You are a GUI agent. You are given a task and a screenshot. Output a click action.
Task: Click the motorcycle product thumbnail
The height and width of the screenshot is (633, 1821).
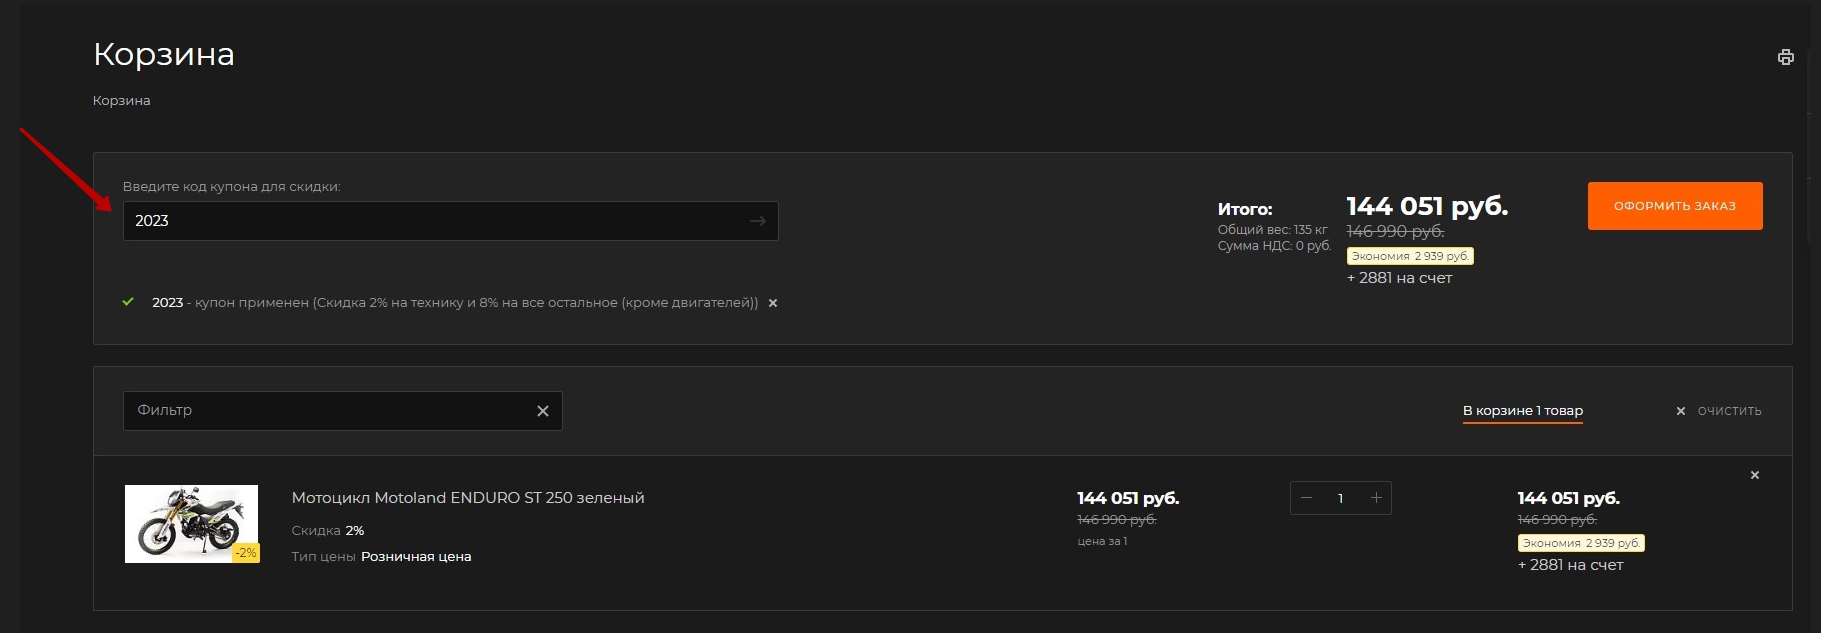point(190,523)
